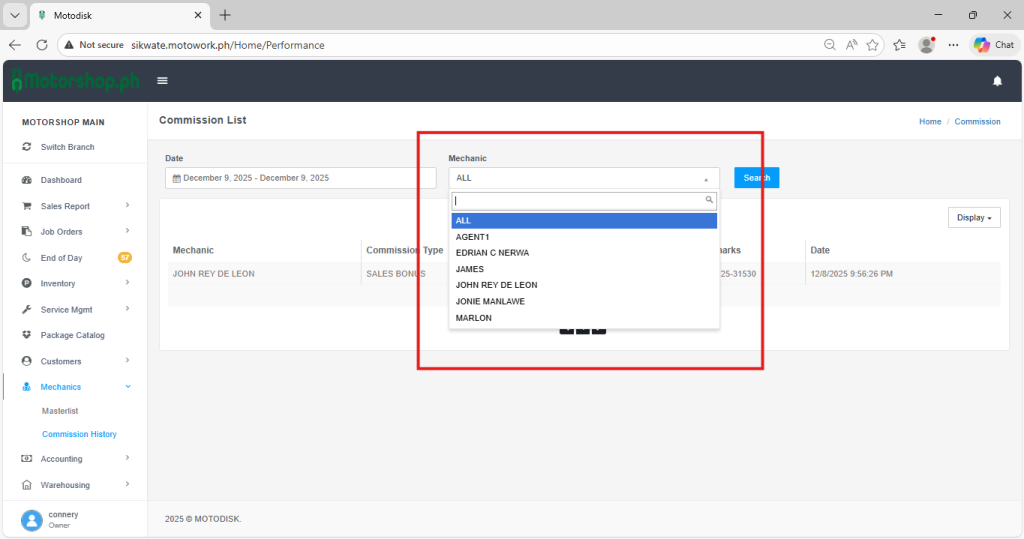Collapse the Mechanics menu section
Image resolution: width=1024 pixels, height=539 pixels.
(127, 387)
